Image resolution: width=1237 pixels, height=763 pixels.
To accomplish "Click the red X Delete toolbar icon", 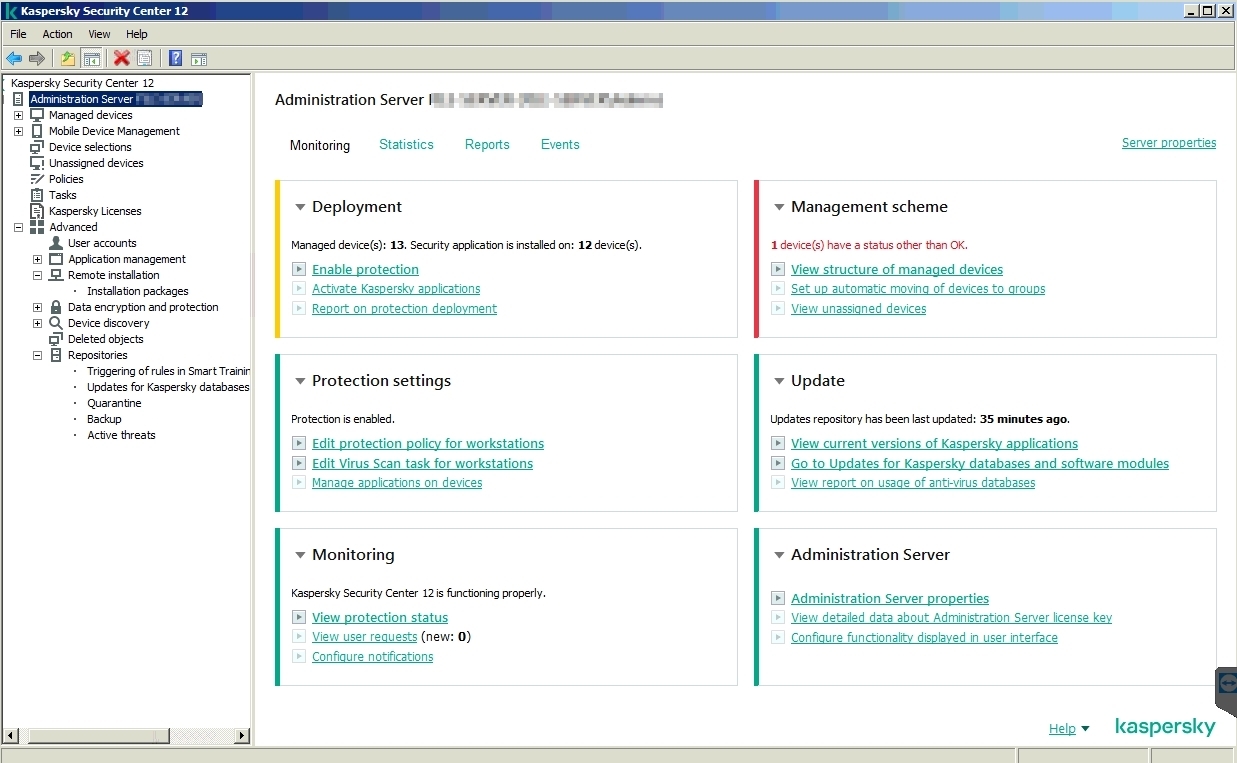I will [122, 59].
